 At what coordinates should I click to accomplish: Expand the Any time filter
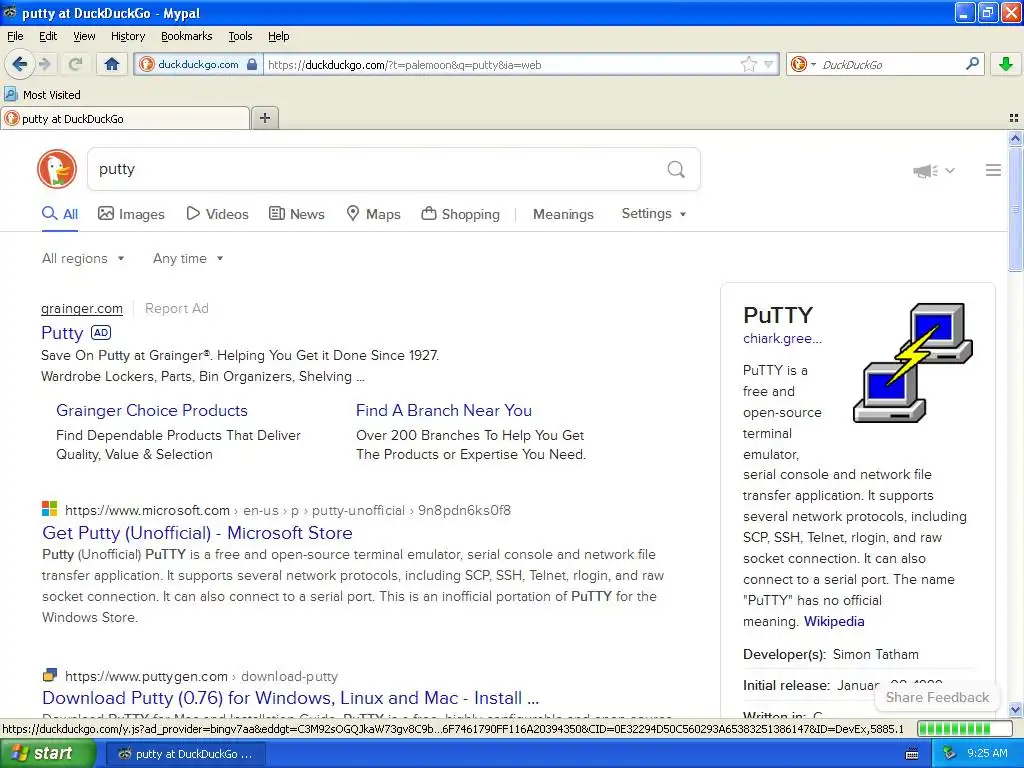[x=188, y=259]
